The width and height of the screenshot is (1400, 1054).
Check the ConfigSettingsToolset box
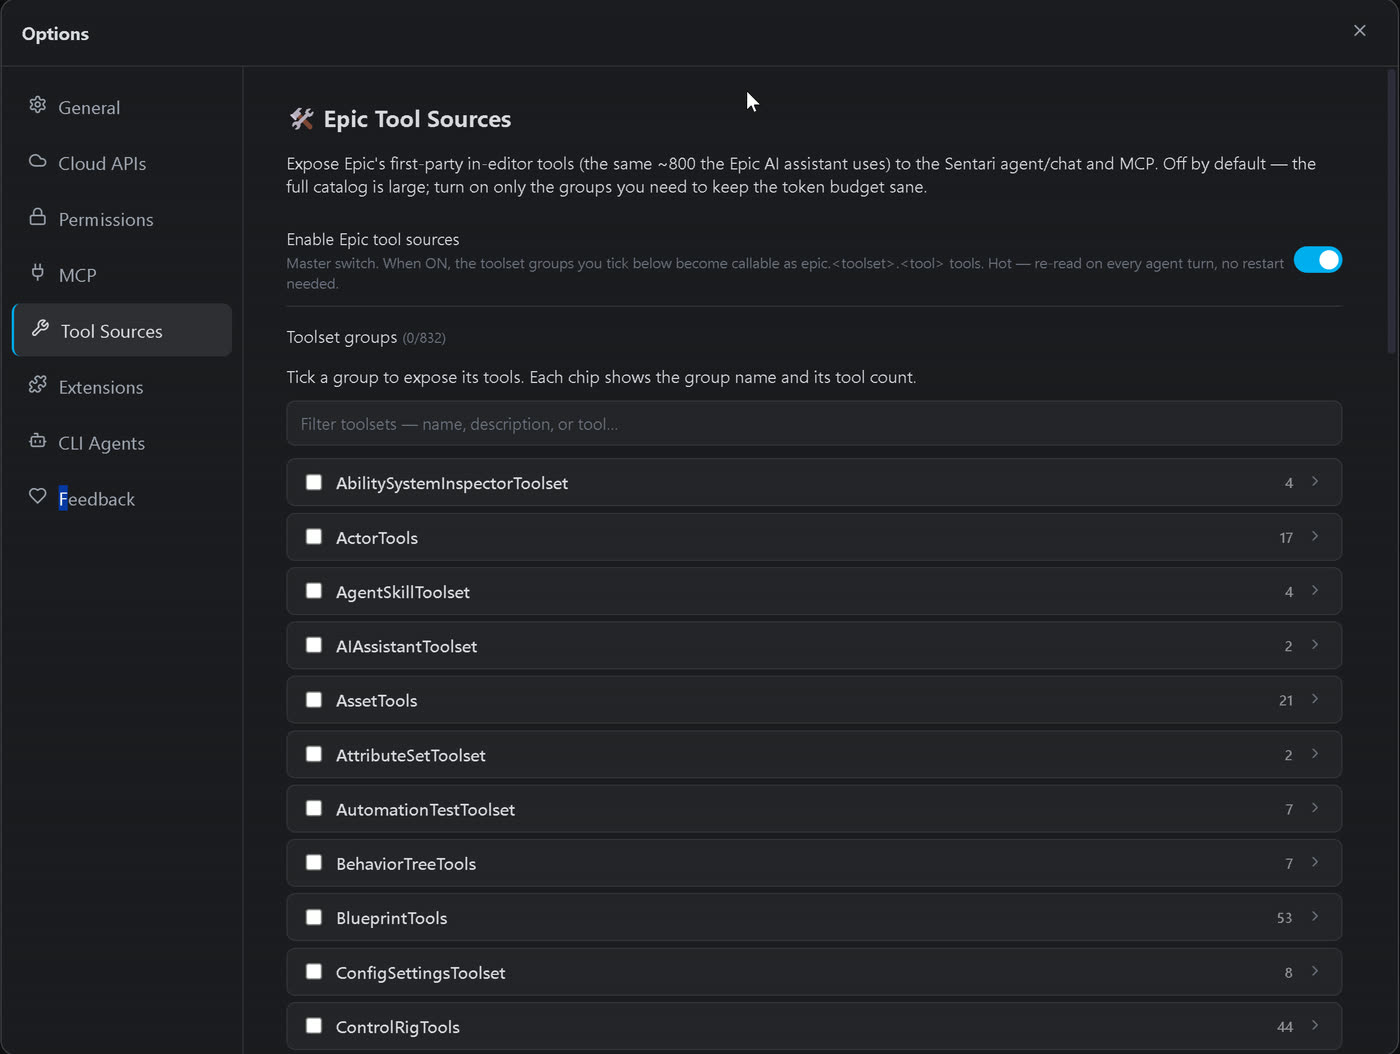tap(314, 971)
